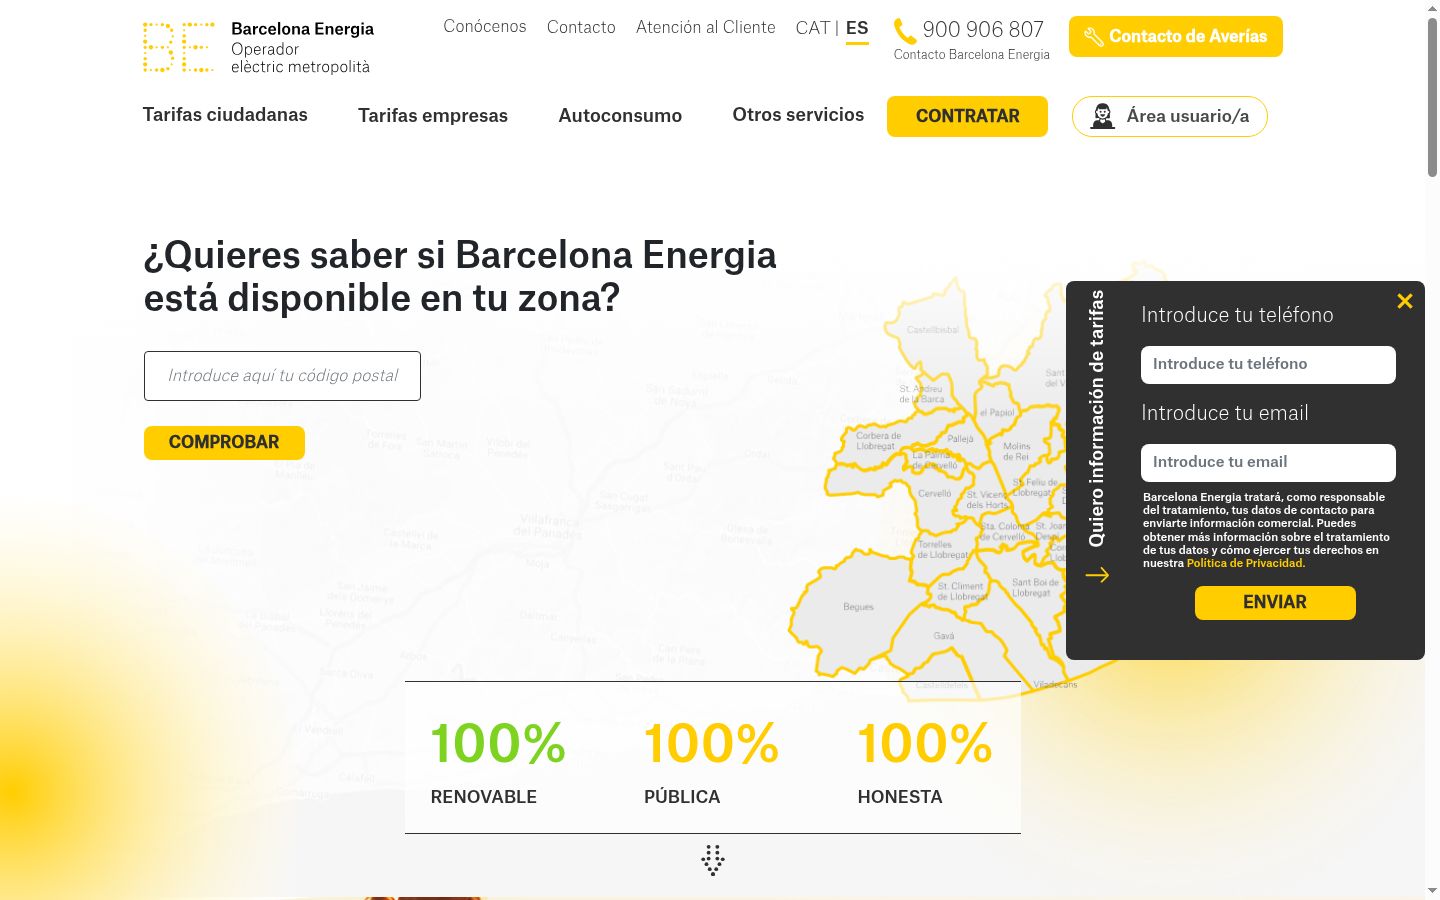Viewport: 1440px width, 900px height.
Task: Click the Corbera de Llobregat map area
Action: pyautogui.click(x=878, y=440)
